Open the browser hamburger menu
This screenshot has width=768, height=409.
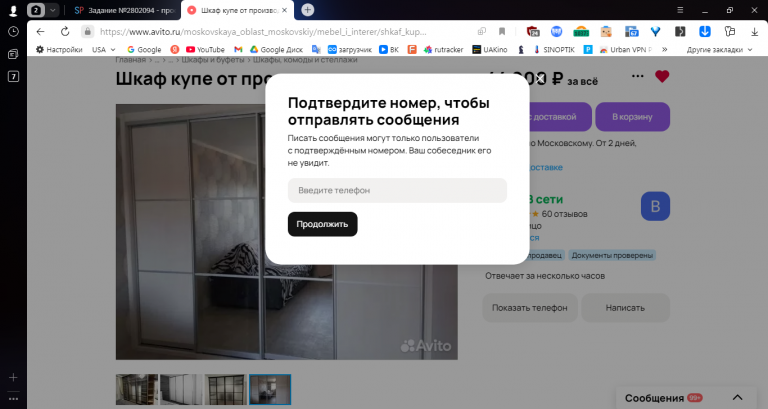point(680,10)
